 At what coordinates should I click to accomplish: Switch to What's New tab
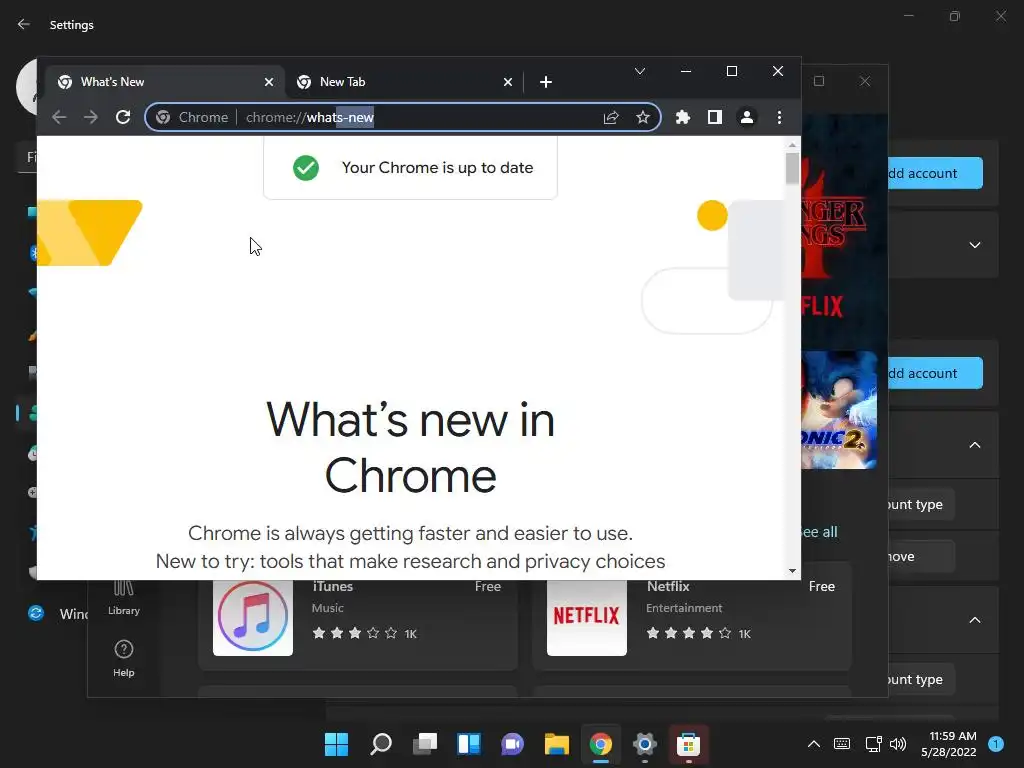[x=163, y=82]
